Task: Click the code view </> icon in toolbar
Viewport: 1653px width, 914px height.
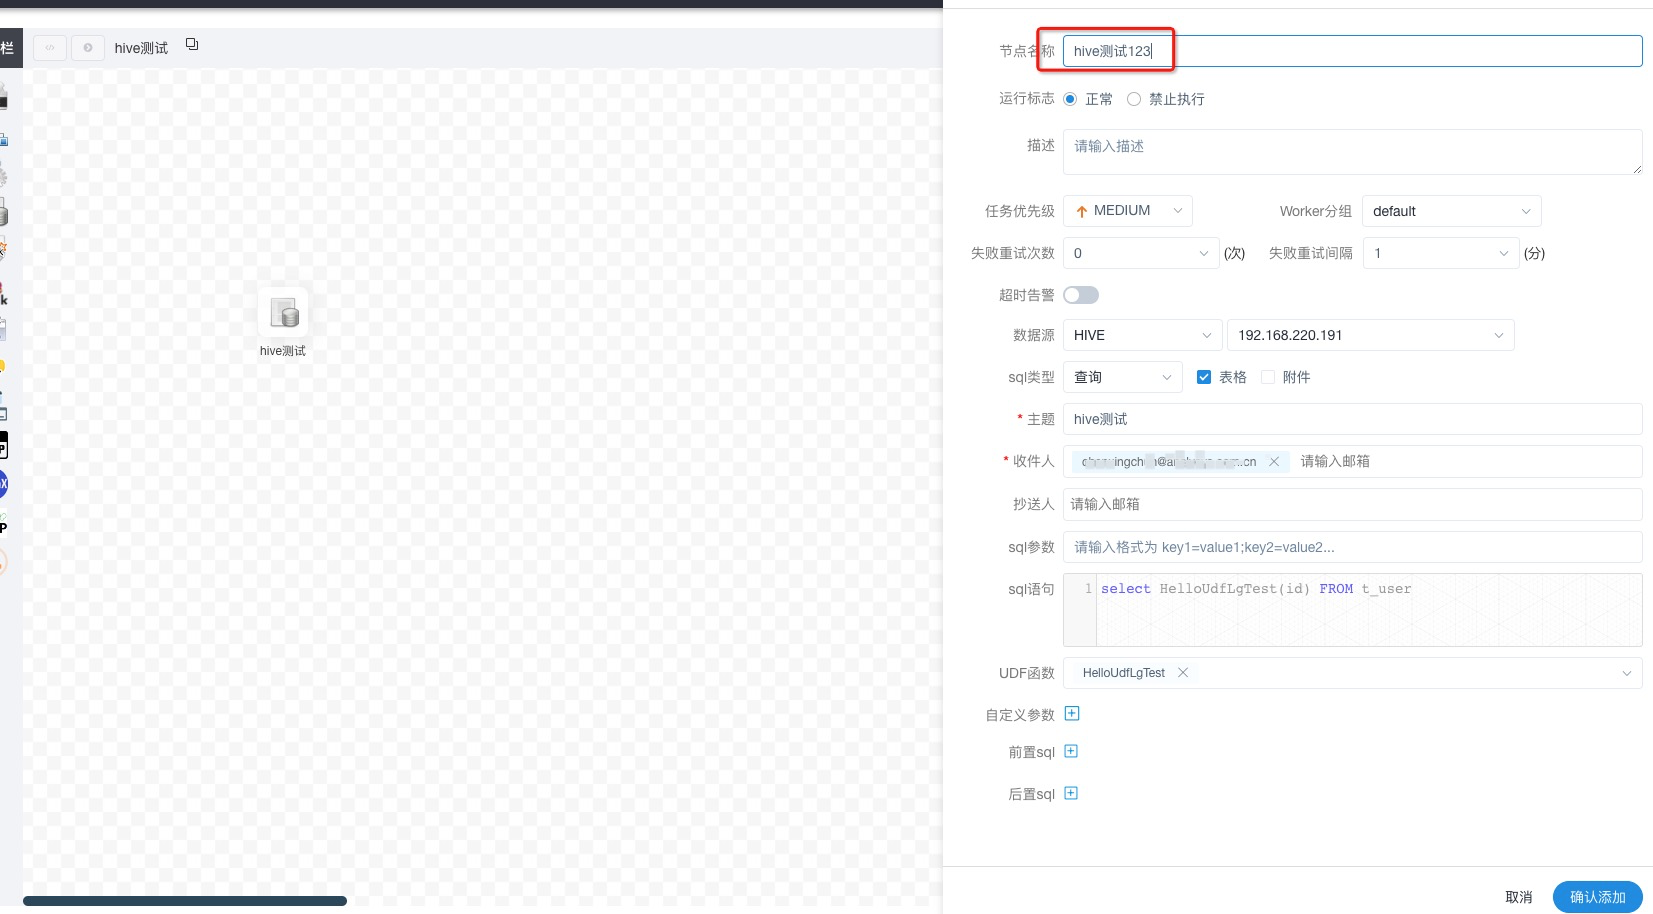Action: coord(50,47)
